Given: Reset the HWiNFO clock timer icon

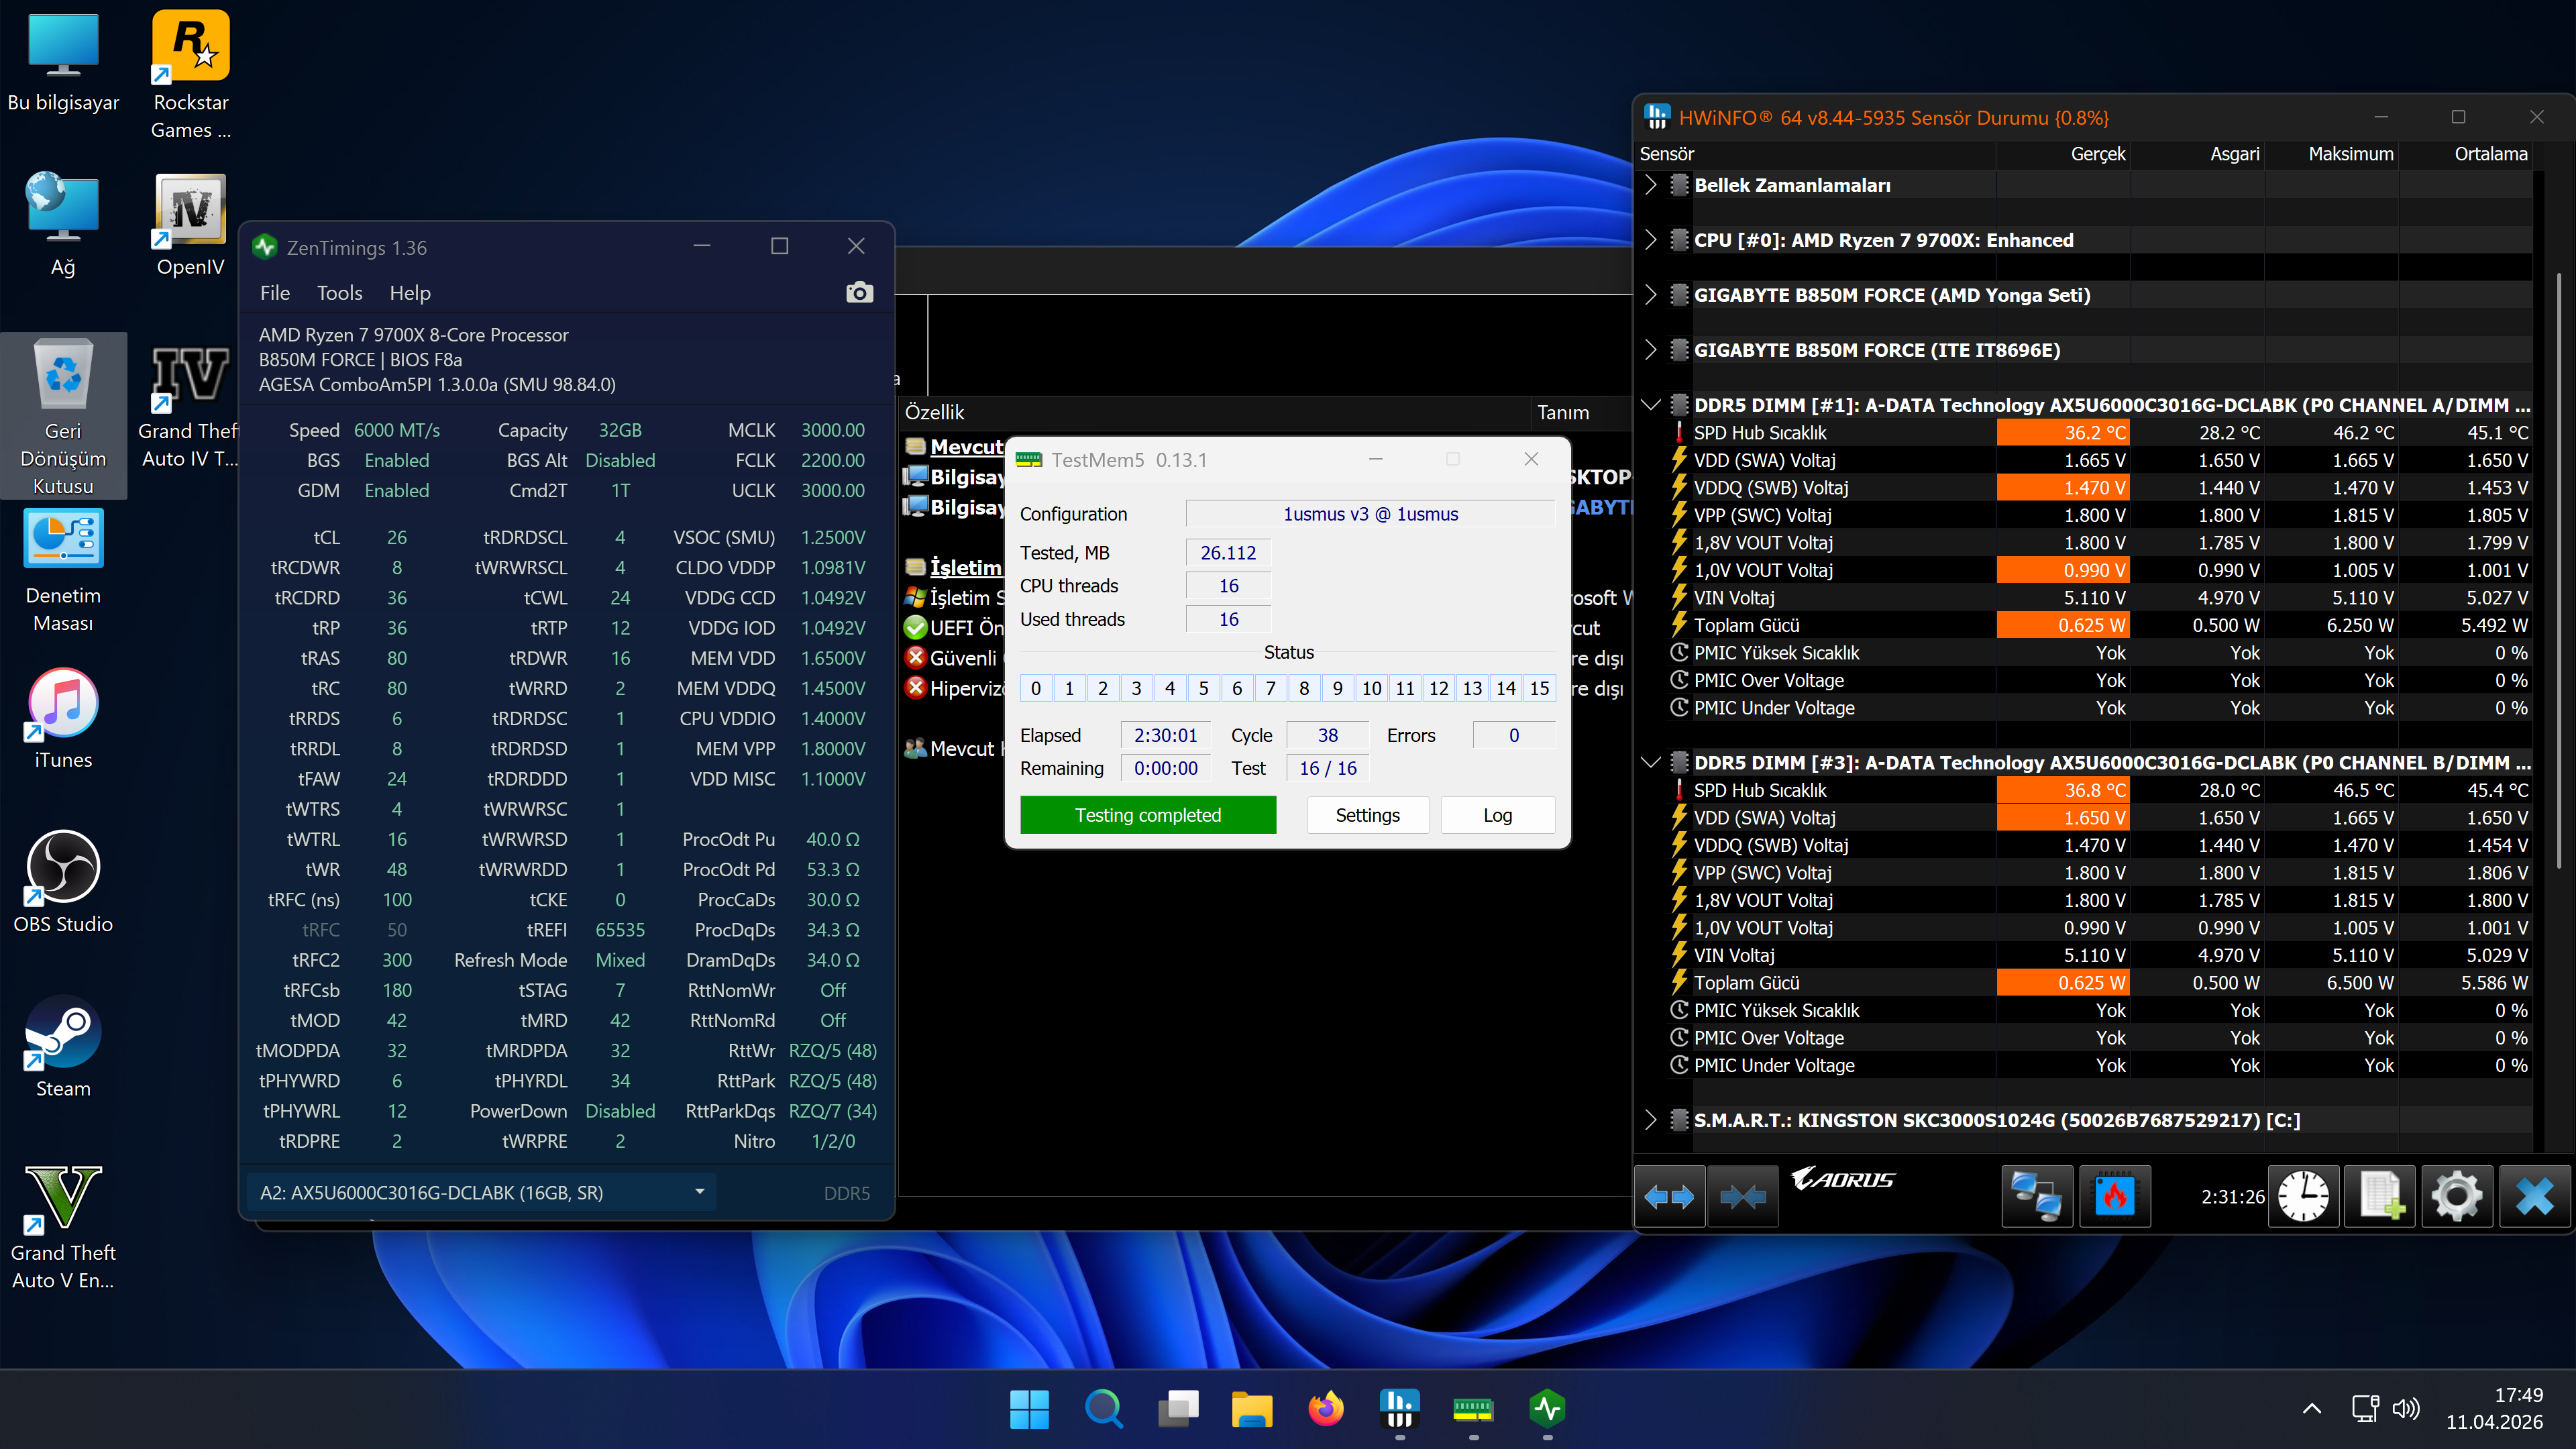Looking at the screenshot, I should 2303,1196.
